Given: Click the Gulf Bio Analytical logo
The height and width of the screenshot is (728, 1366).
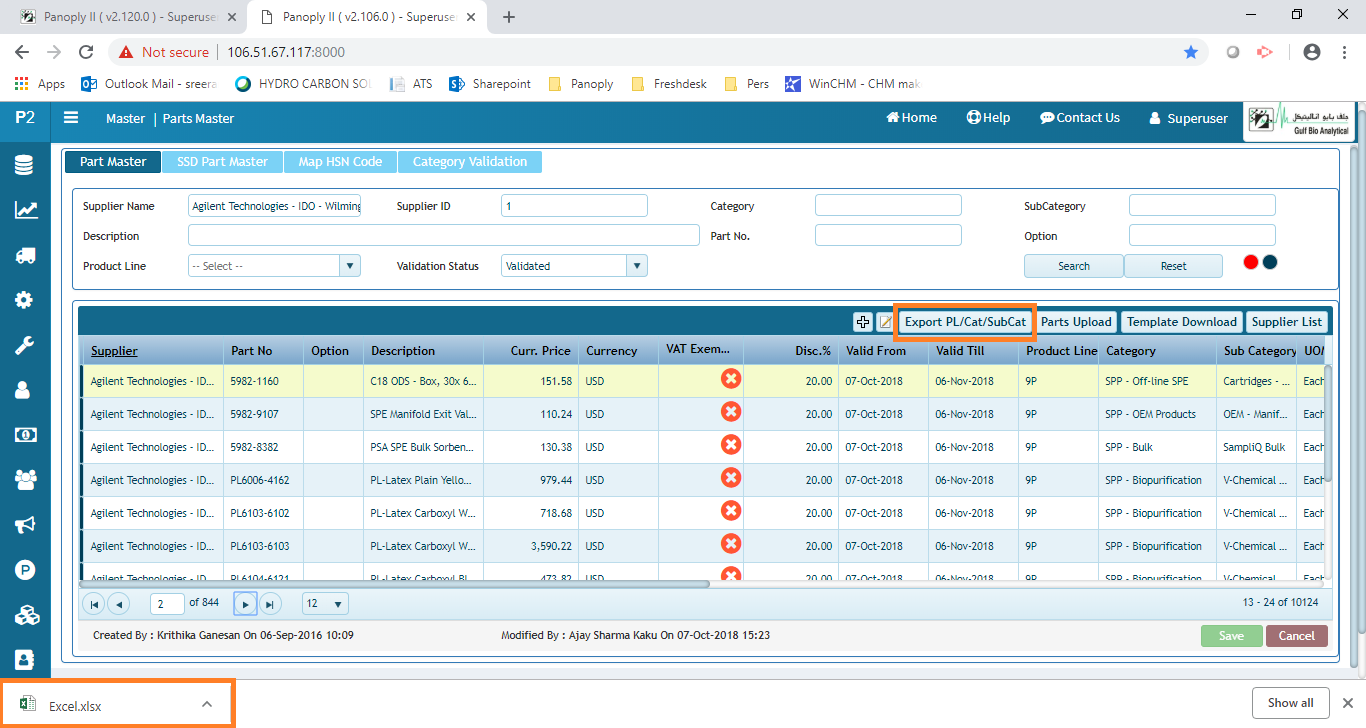Looking at the screenshot, I should (x=1298, y=121).
